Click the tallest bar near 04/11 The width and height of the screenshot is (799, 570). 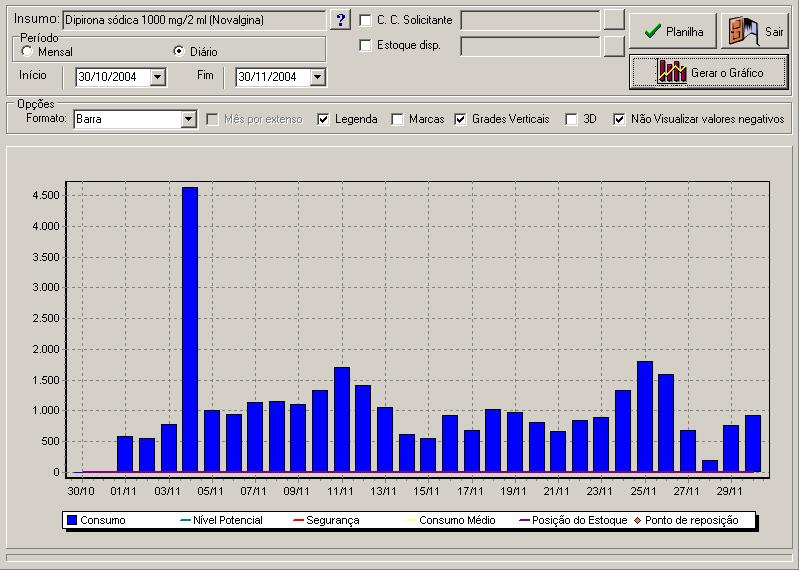(x=190, y=330)
